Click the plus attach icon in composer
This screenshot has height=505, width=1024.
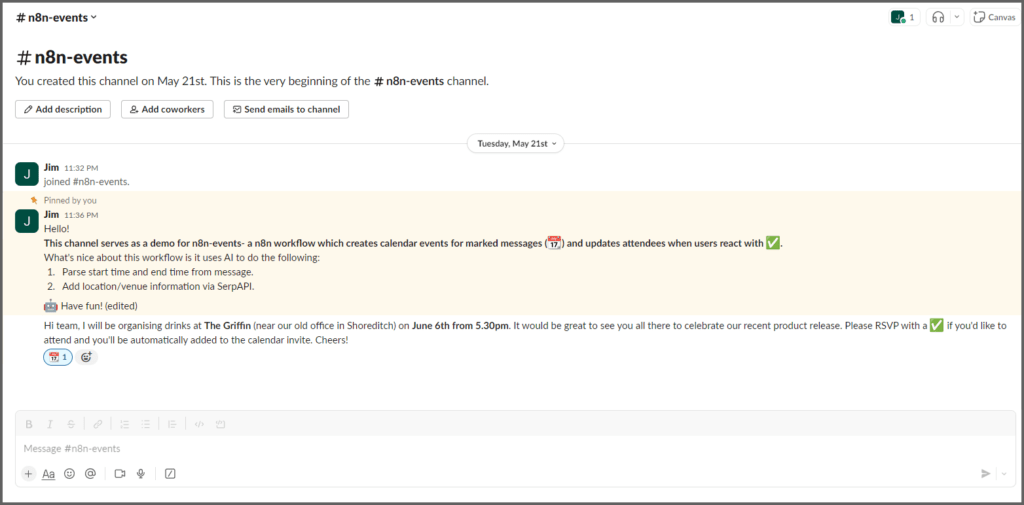[28, 474]
